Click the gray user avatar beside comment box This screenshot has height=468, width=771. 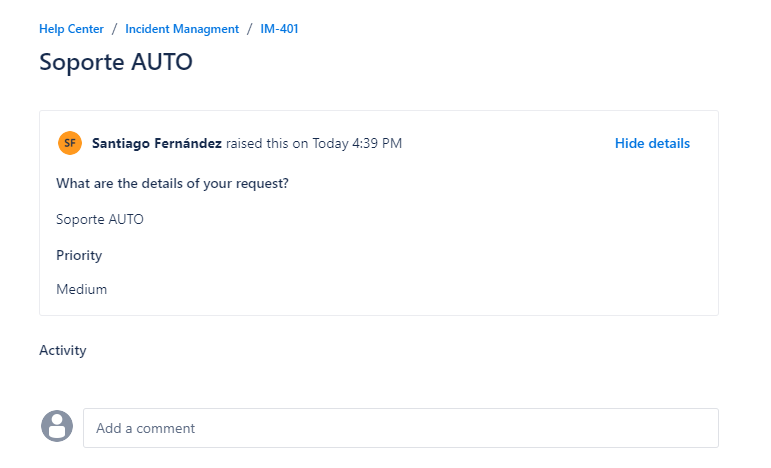[57, 426]
